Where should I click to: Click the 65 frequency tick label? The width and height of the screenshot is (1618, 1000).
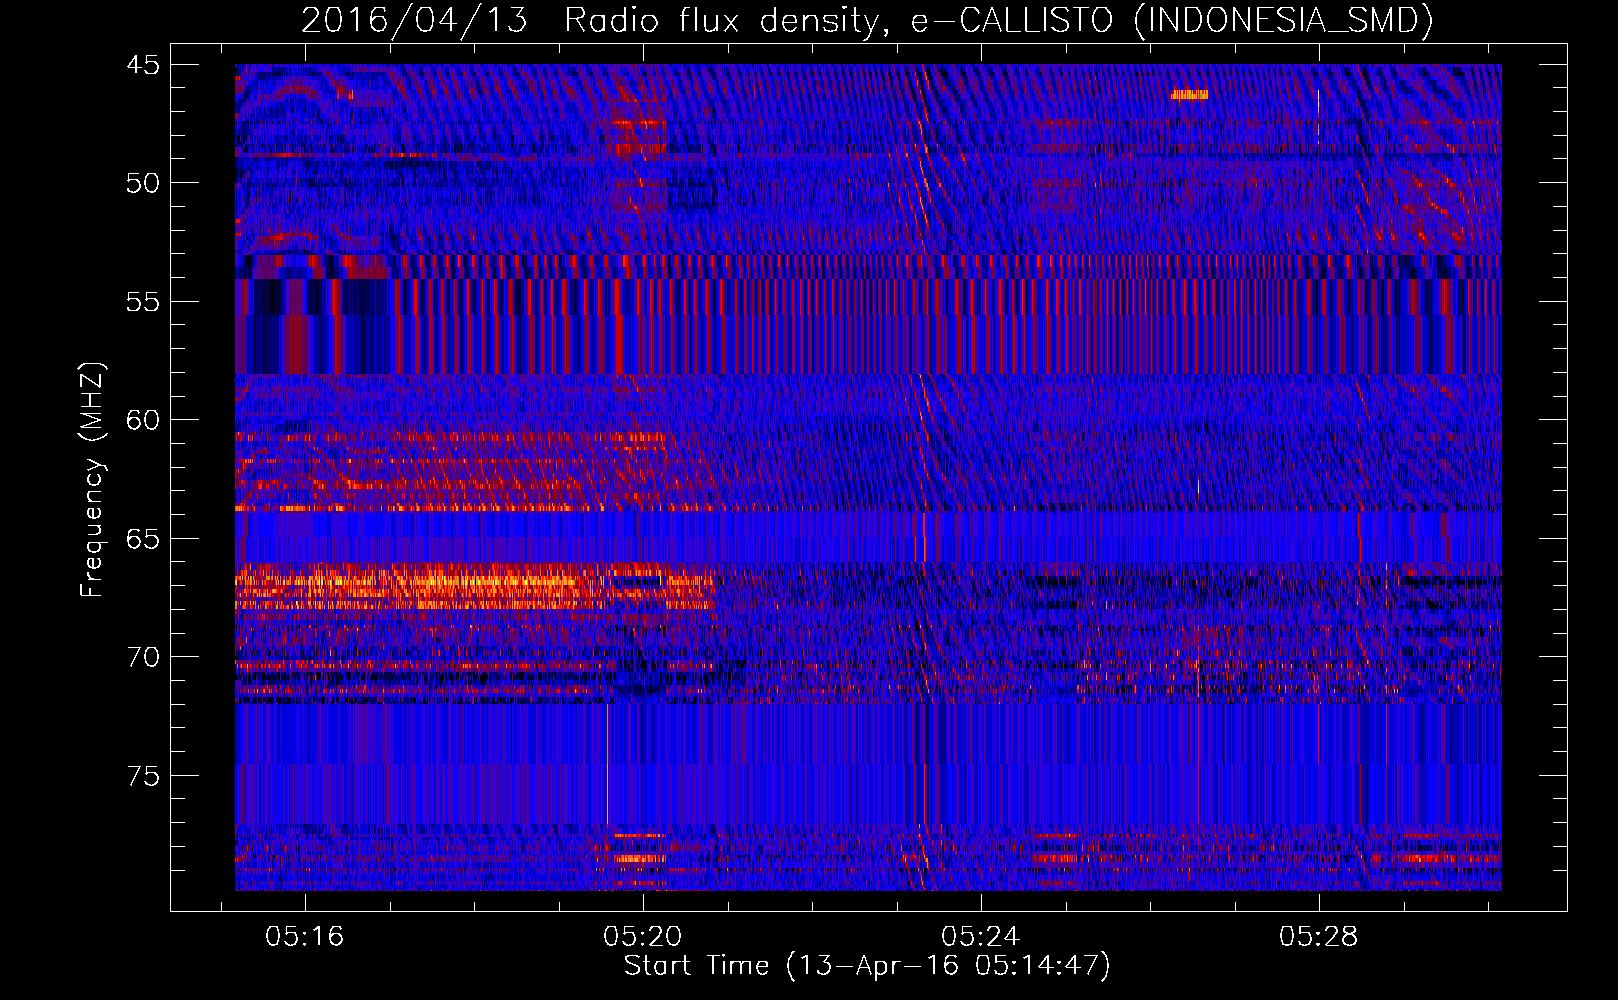143,539
